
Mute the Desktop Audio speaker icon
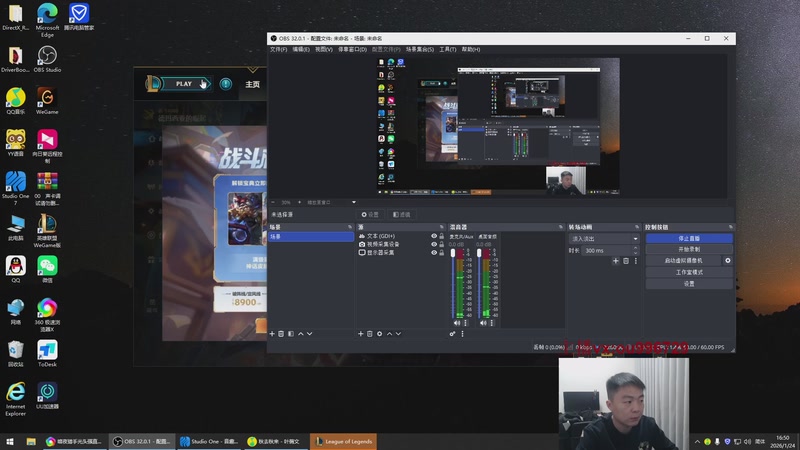(483, 323)
